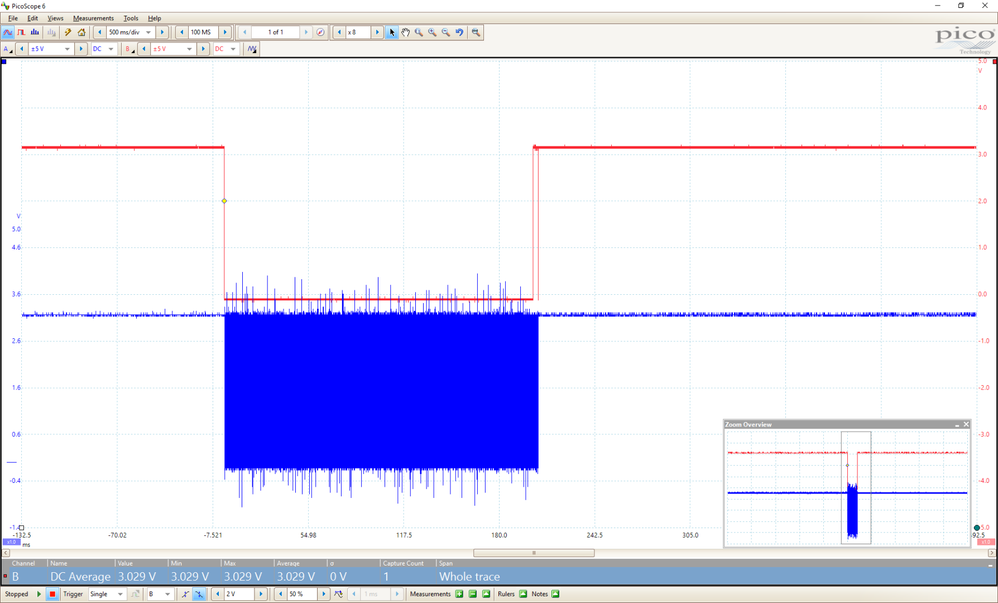The image size is (998, 603).
Task: Open the signal generator button
Action: pyautogui.click(x=252, y=49)
